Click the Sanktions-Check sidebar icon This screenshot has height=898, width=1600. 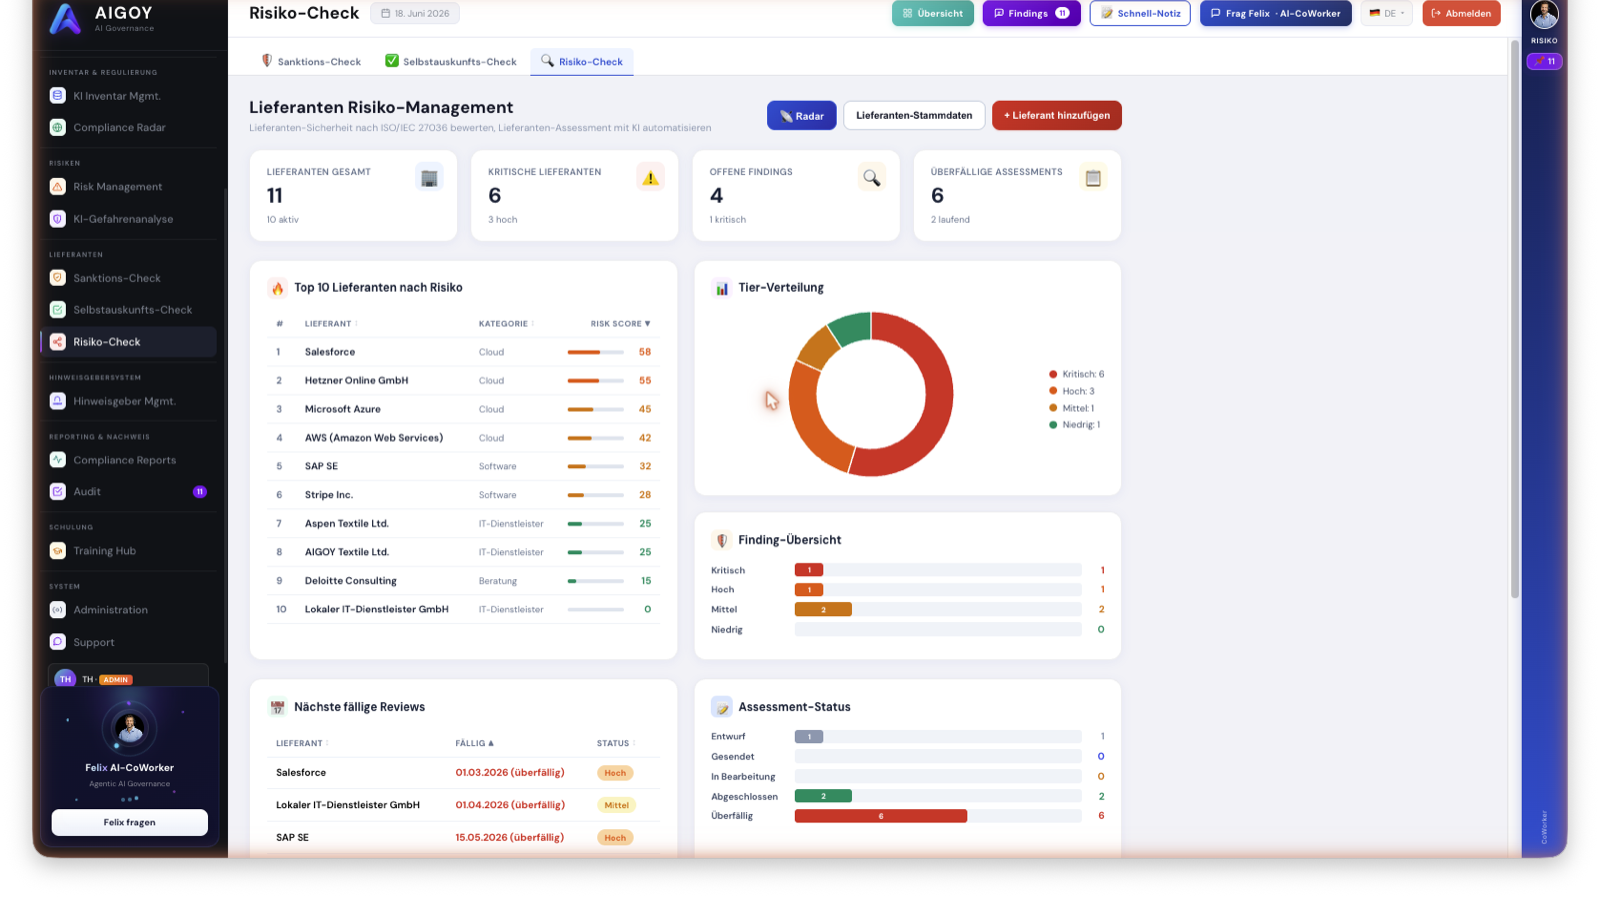pos(58,278)
